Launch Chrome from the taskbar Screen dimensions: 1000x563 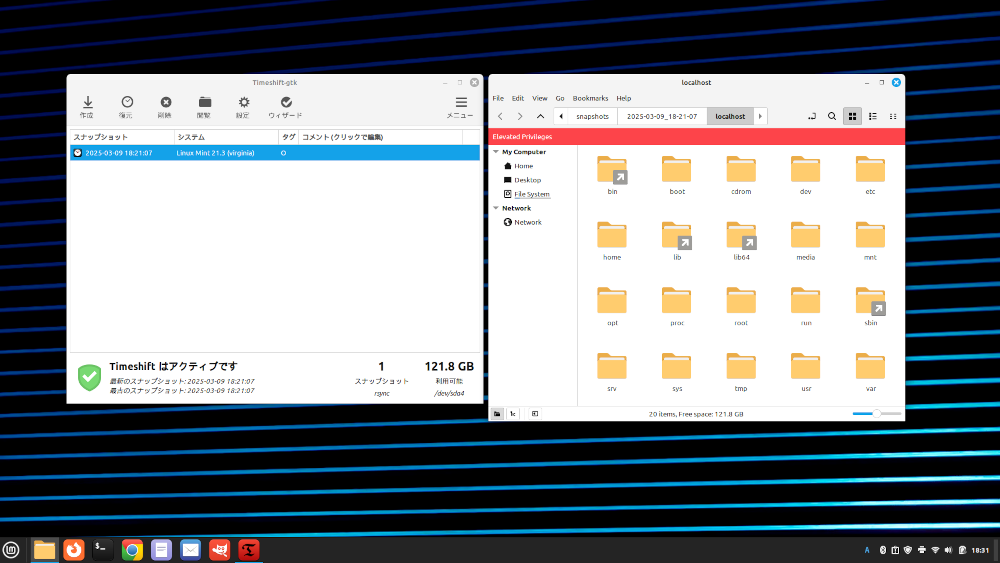point(132,550)
